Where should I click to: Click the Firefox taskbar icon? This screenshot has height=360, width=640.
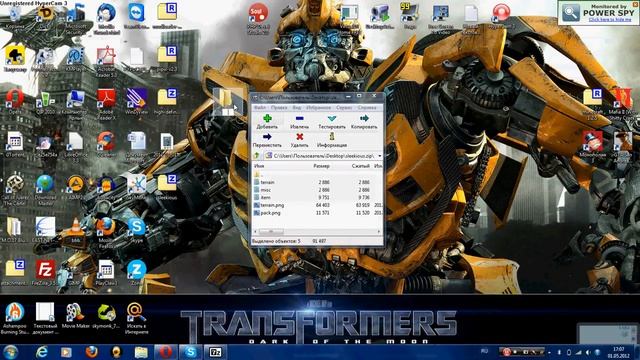click(x=91, y=352)
